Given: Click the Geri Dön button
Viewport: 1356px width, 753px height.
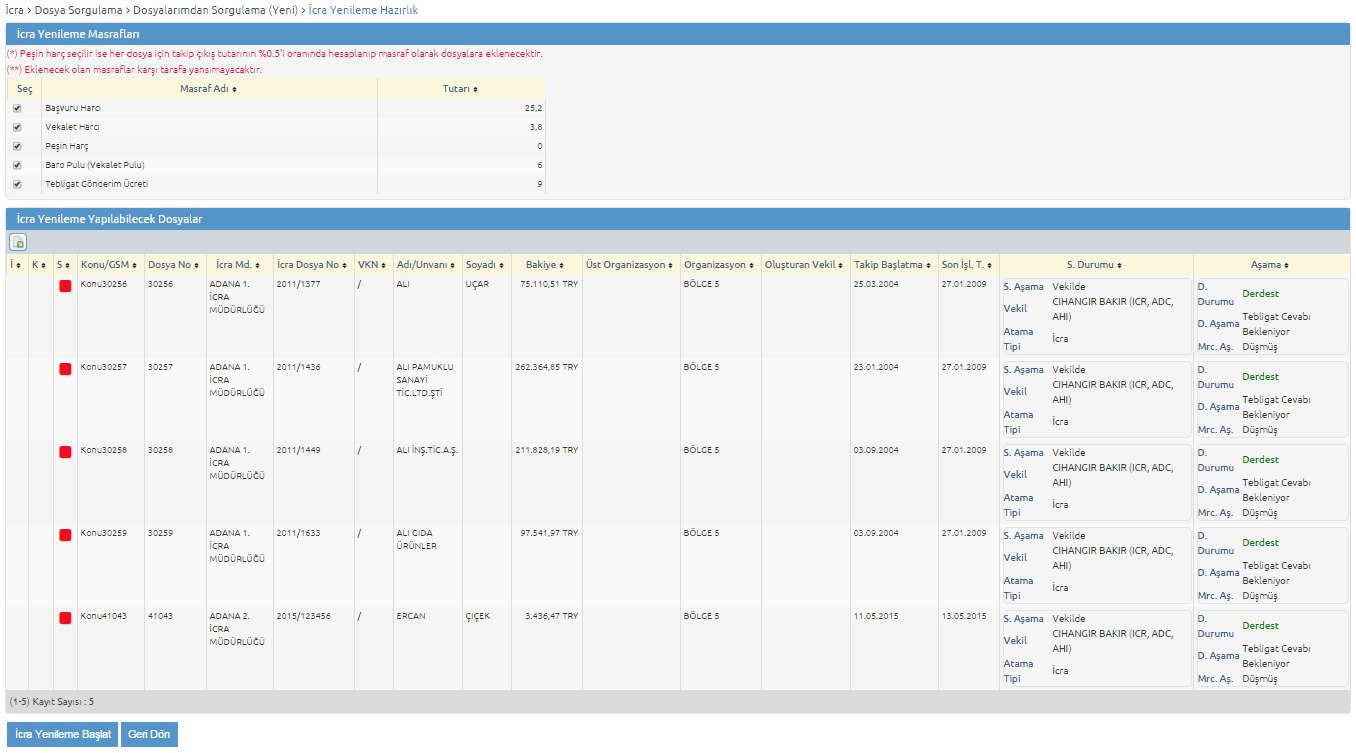Looking at the screenshot, I should coord(149,734).
